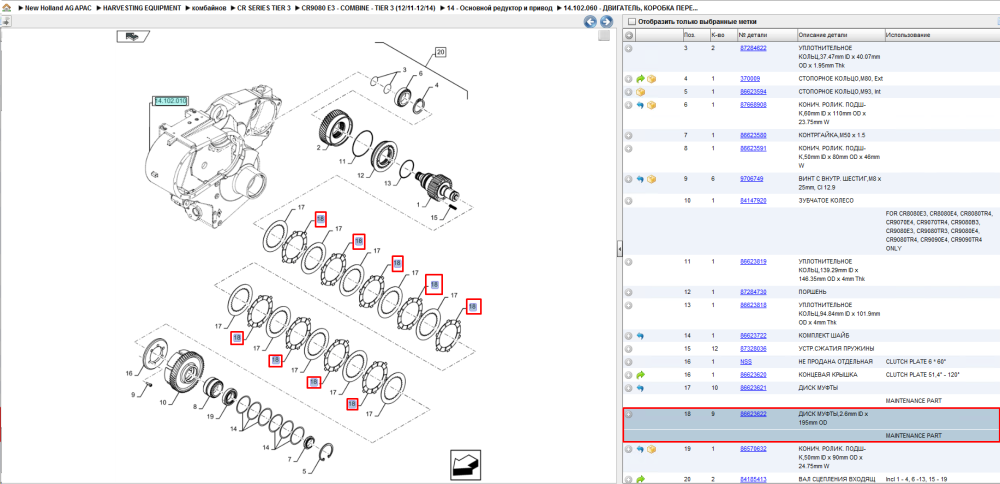Viewport: 1000px width, 484px height.
Task: Expand the NSS row
Action: point(629,362)
